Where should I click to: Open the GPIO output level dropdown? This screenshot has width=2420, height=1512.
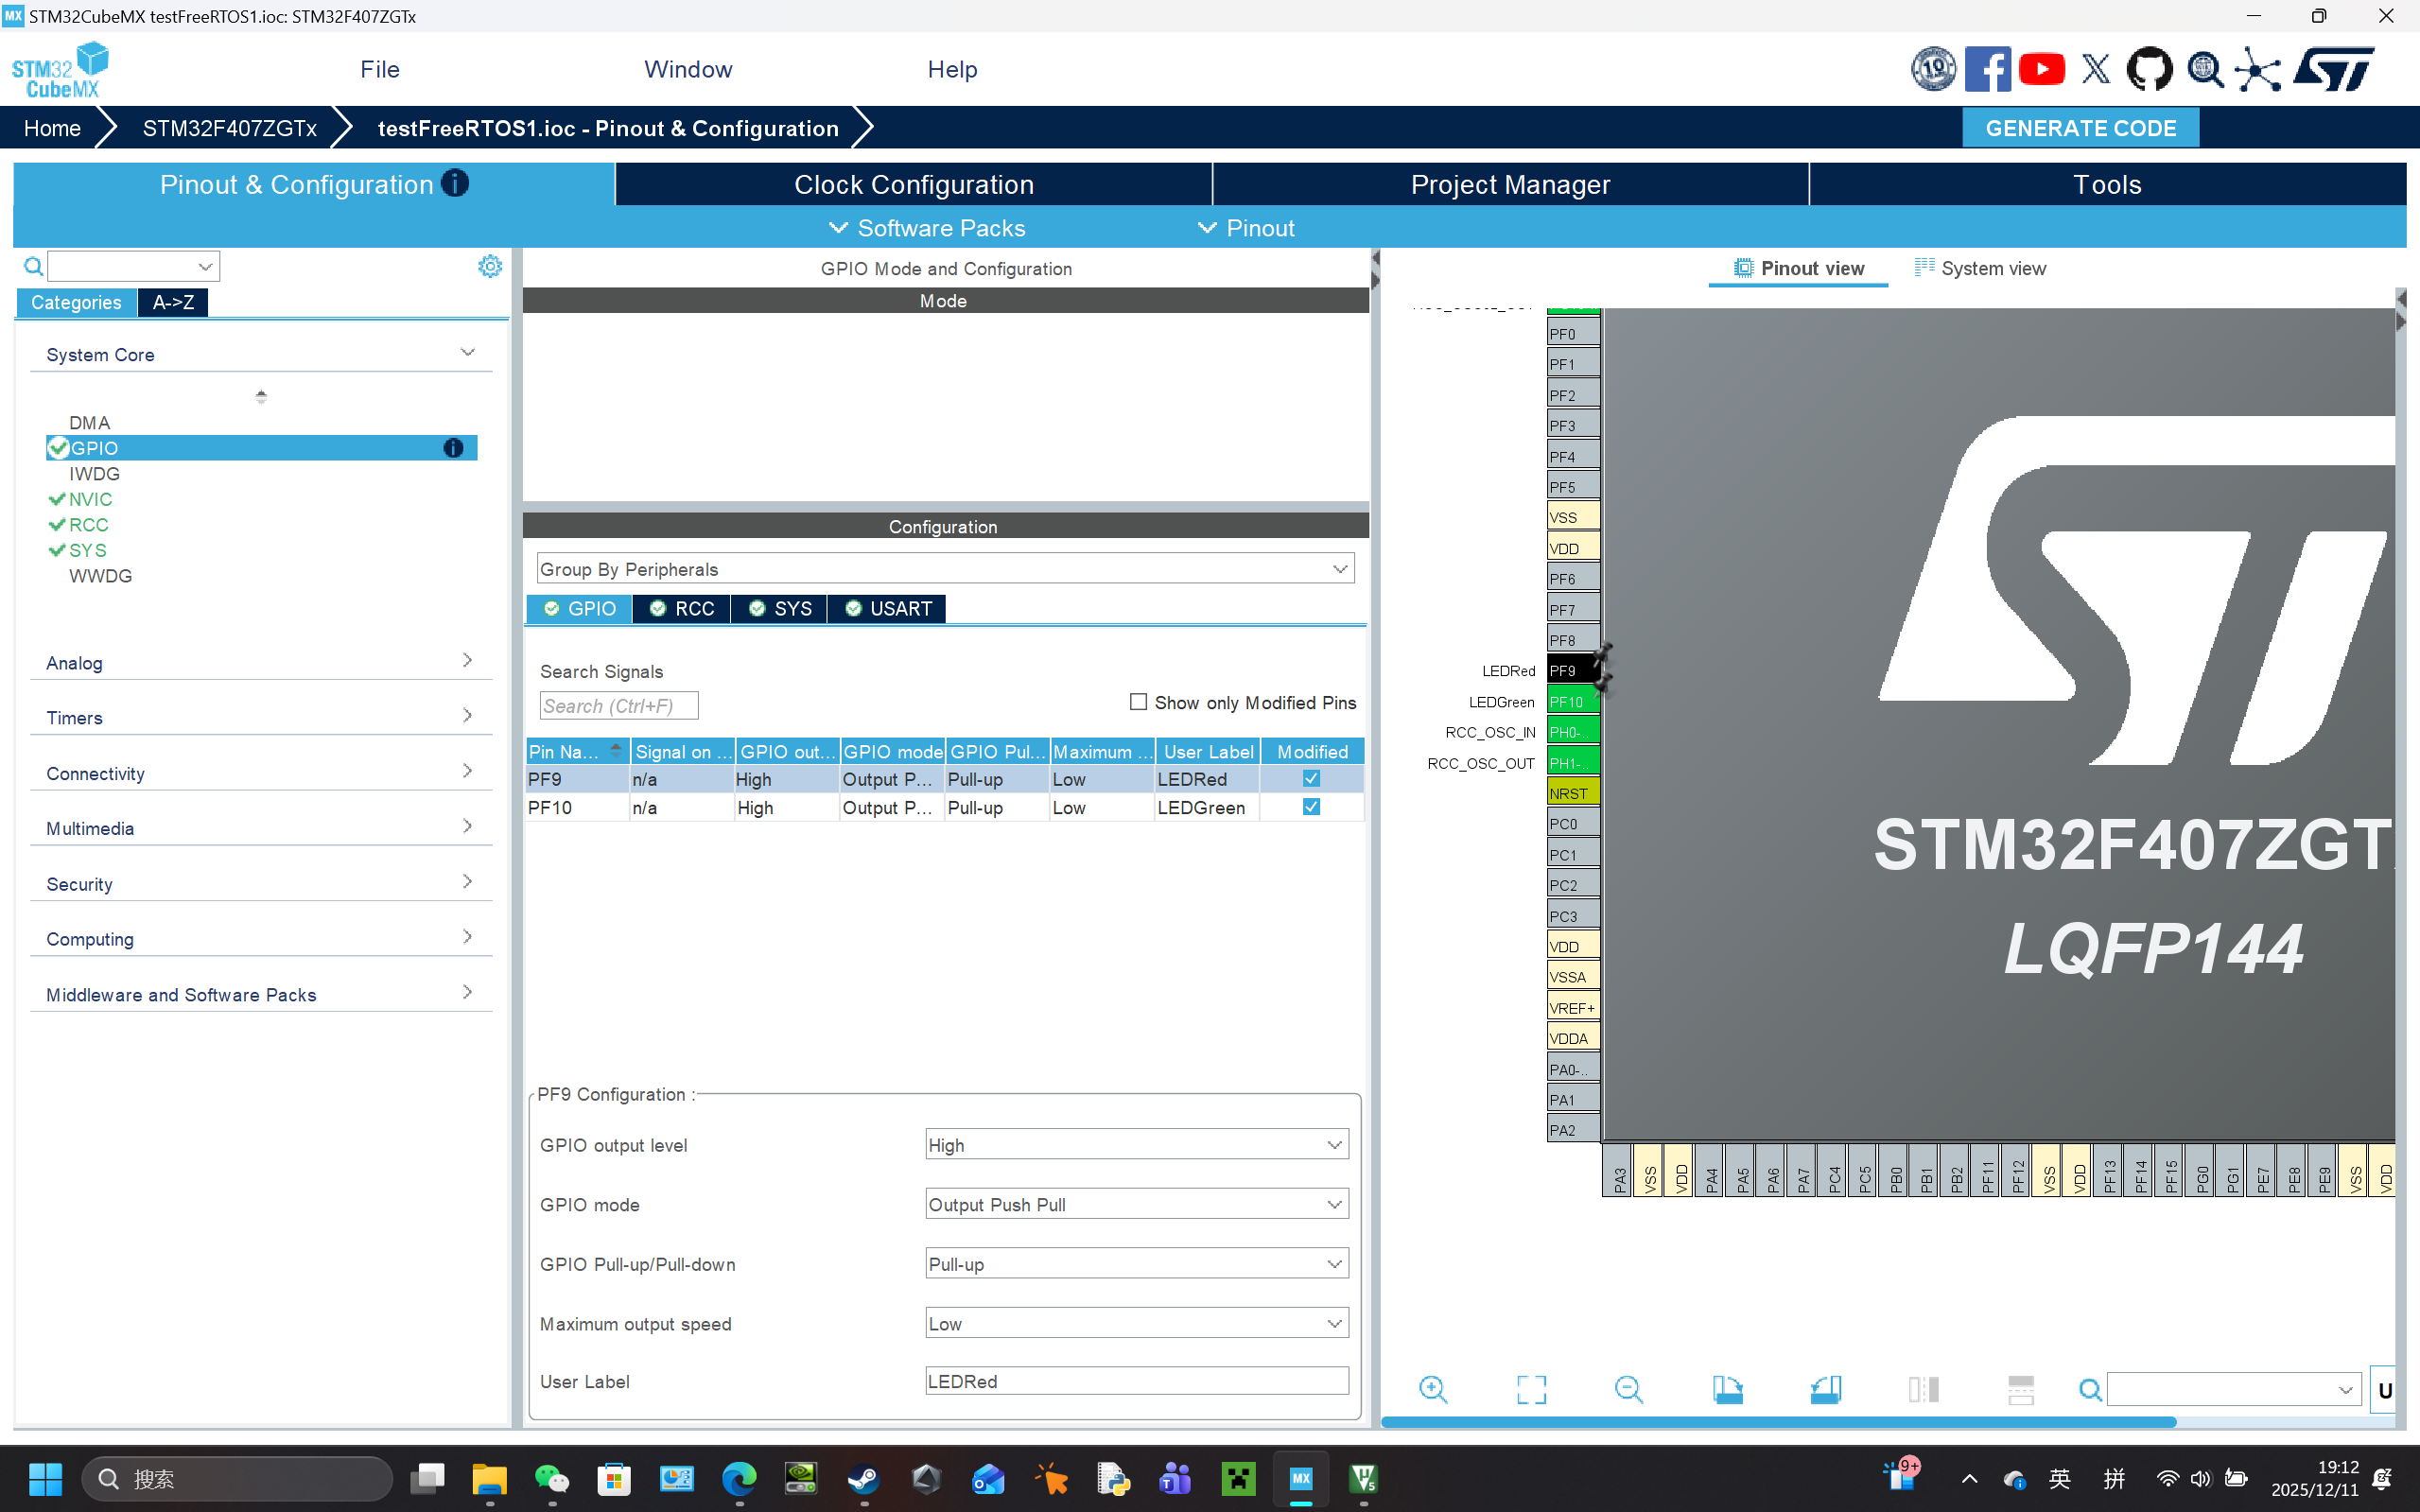click(x=1136, y=1145)
